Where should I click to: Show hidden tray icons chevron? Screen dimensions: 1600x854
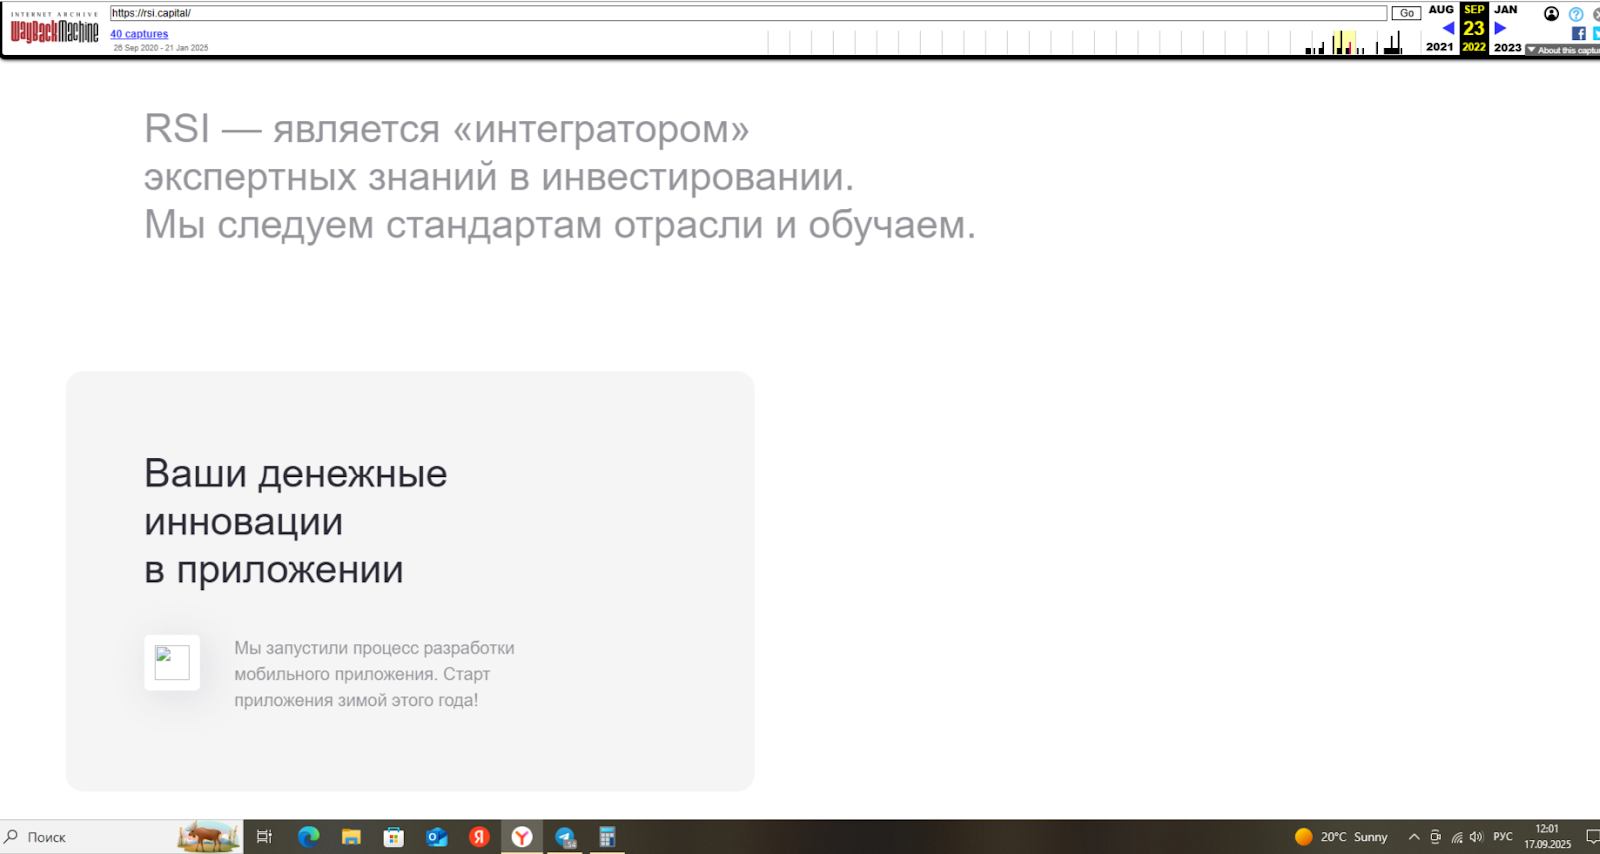pos(1414,837)
